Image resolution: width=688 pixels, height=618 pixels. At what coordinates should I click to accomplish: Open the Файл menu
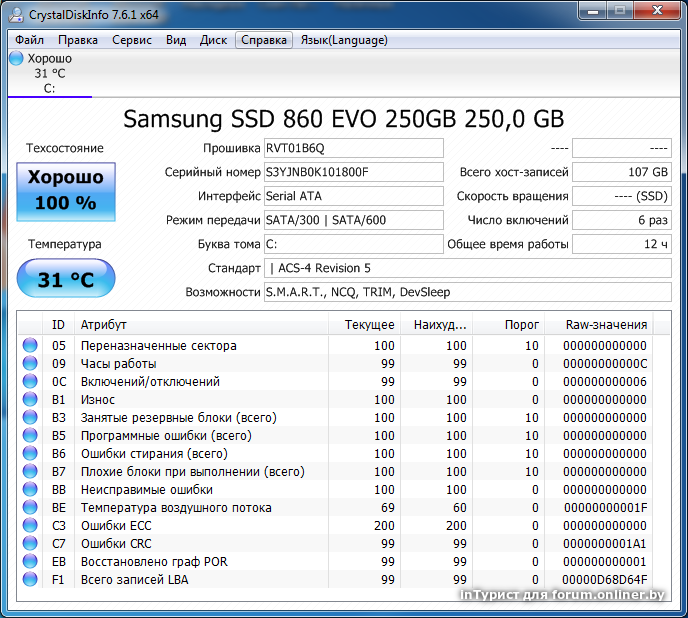coord(30,40)
